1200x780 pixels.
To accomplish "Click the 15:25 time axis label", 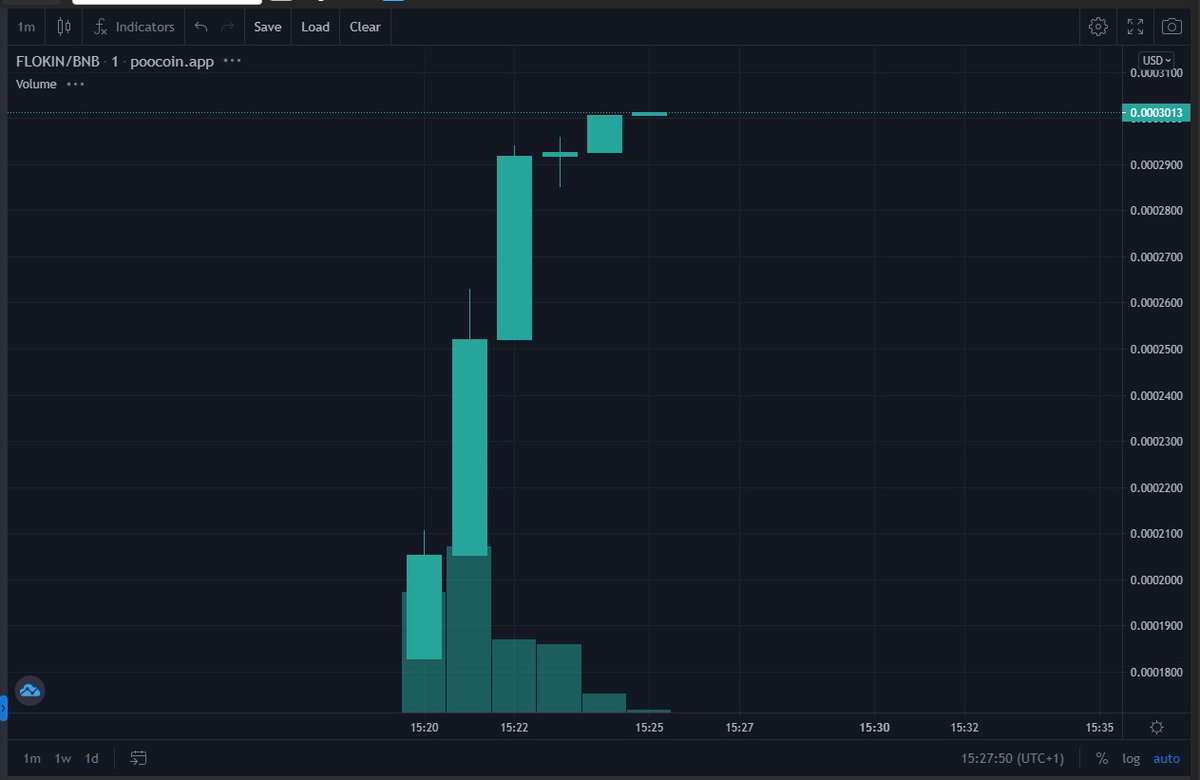I will click(649, 727).
